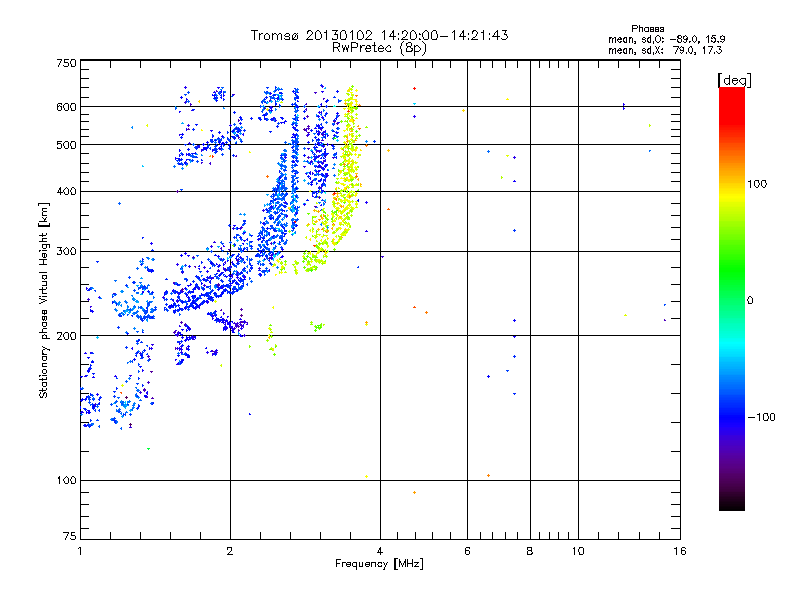The width and height of the screenshot is (800, 600).
Task: Click the x-axis '1' tick label
Action: [x=80, y=551]
